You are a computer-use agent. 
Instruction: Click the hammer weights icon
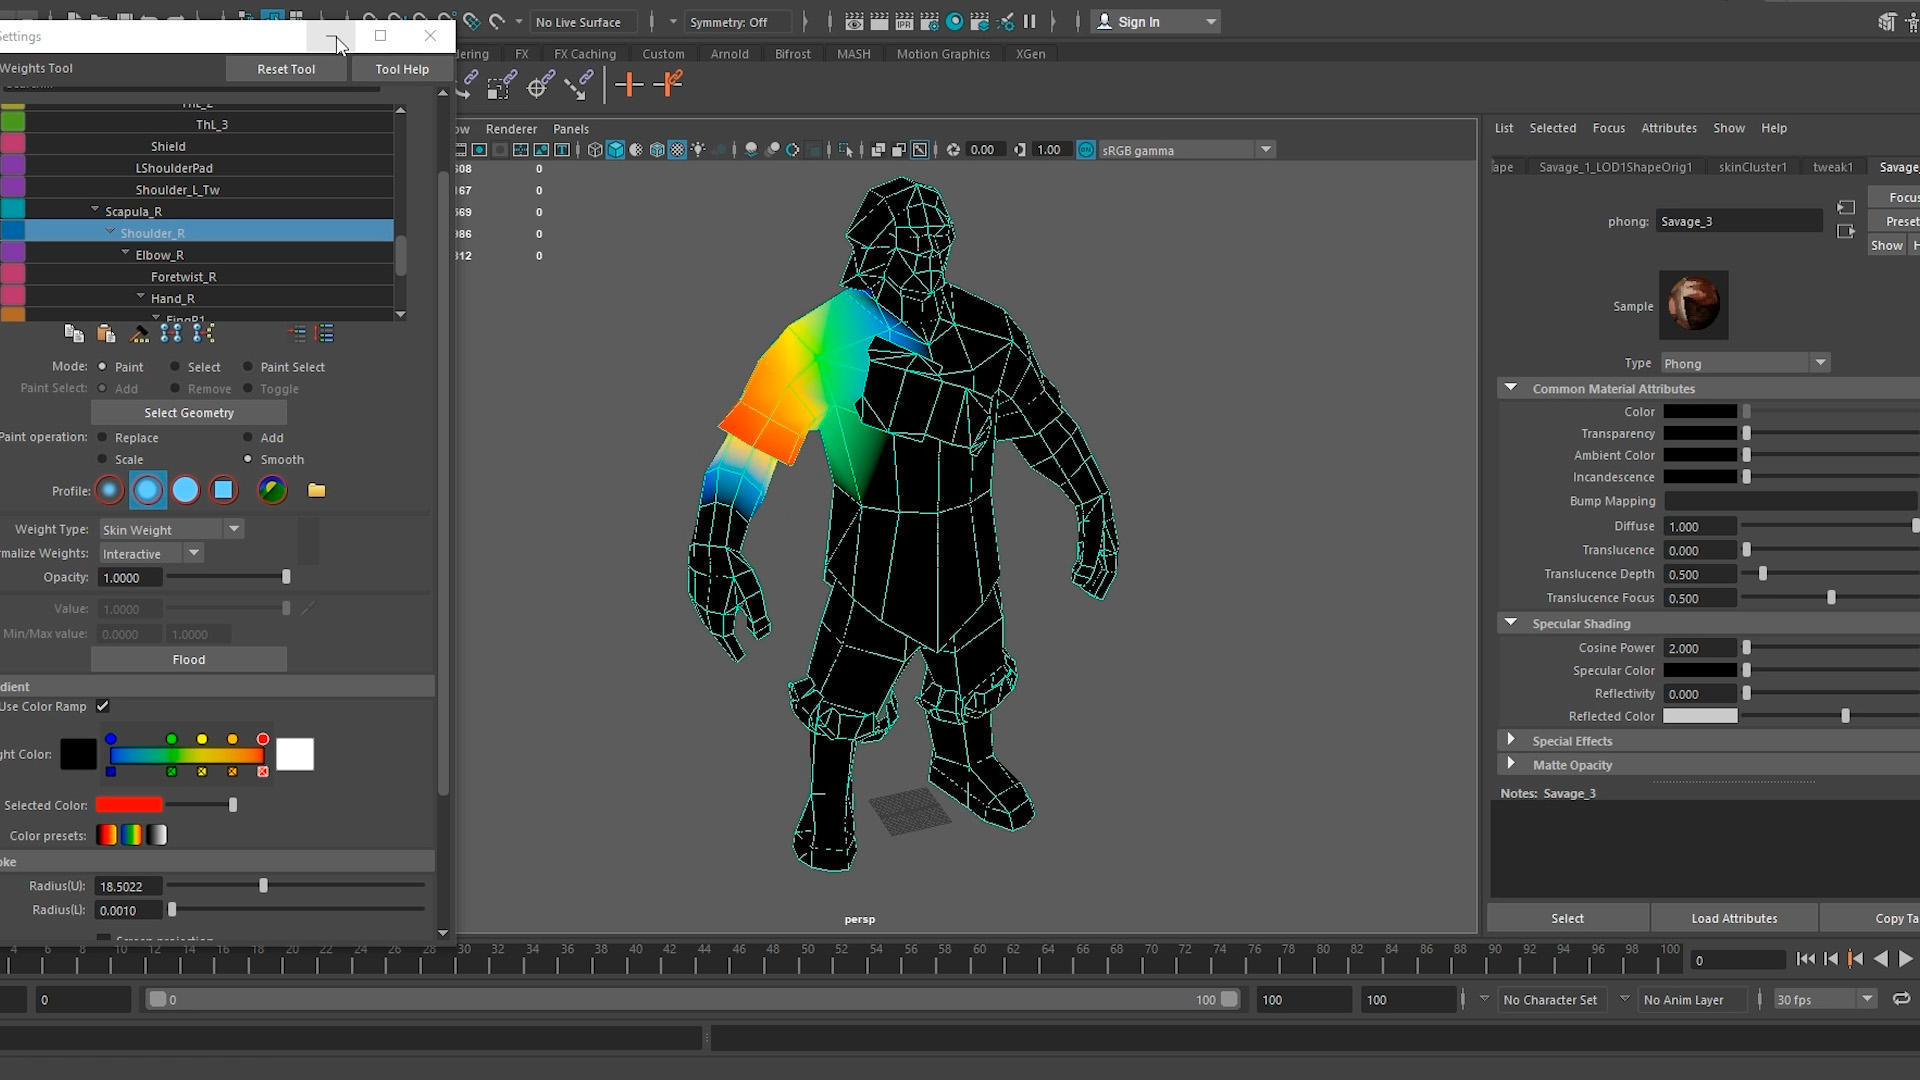pos(140,334)
